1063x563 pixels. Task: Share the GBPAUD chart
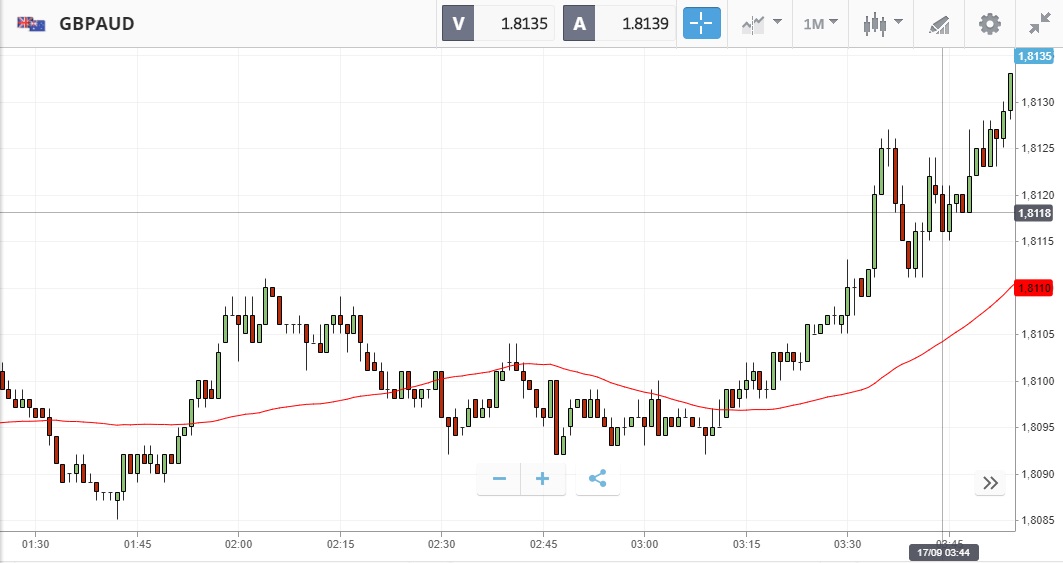coord(598,479)
